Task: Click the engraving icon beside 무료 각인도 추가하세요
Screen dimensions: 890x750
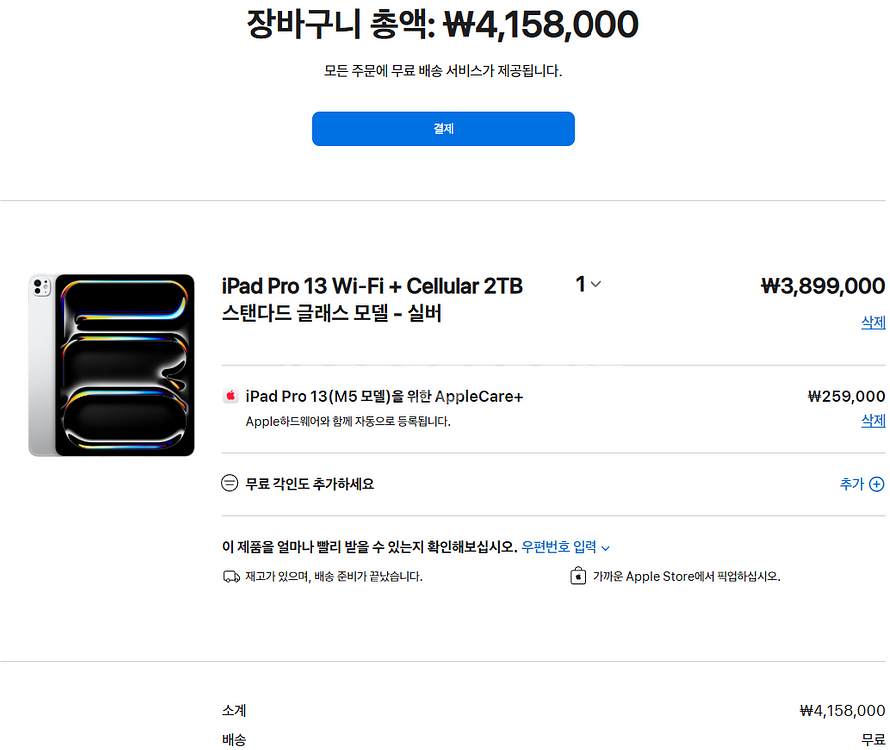Action: [x=230, y=484]
